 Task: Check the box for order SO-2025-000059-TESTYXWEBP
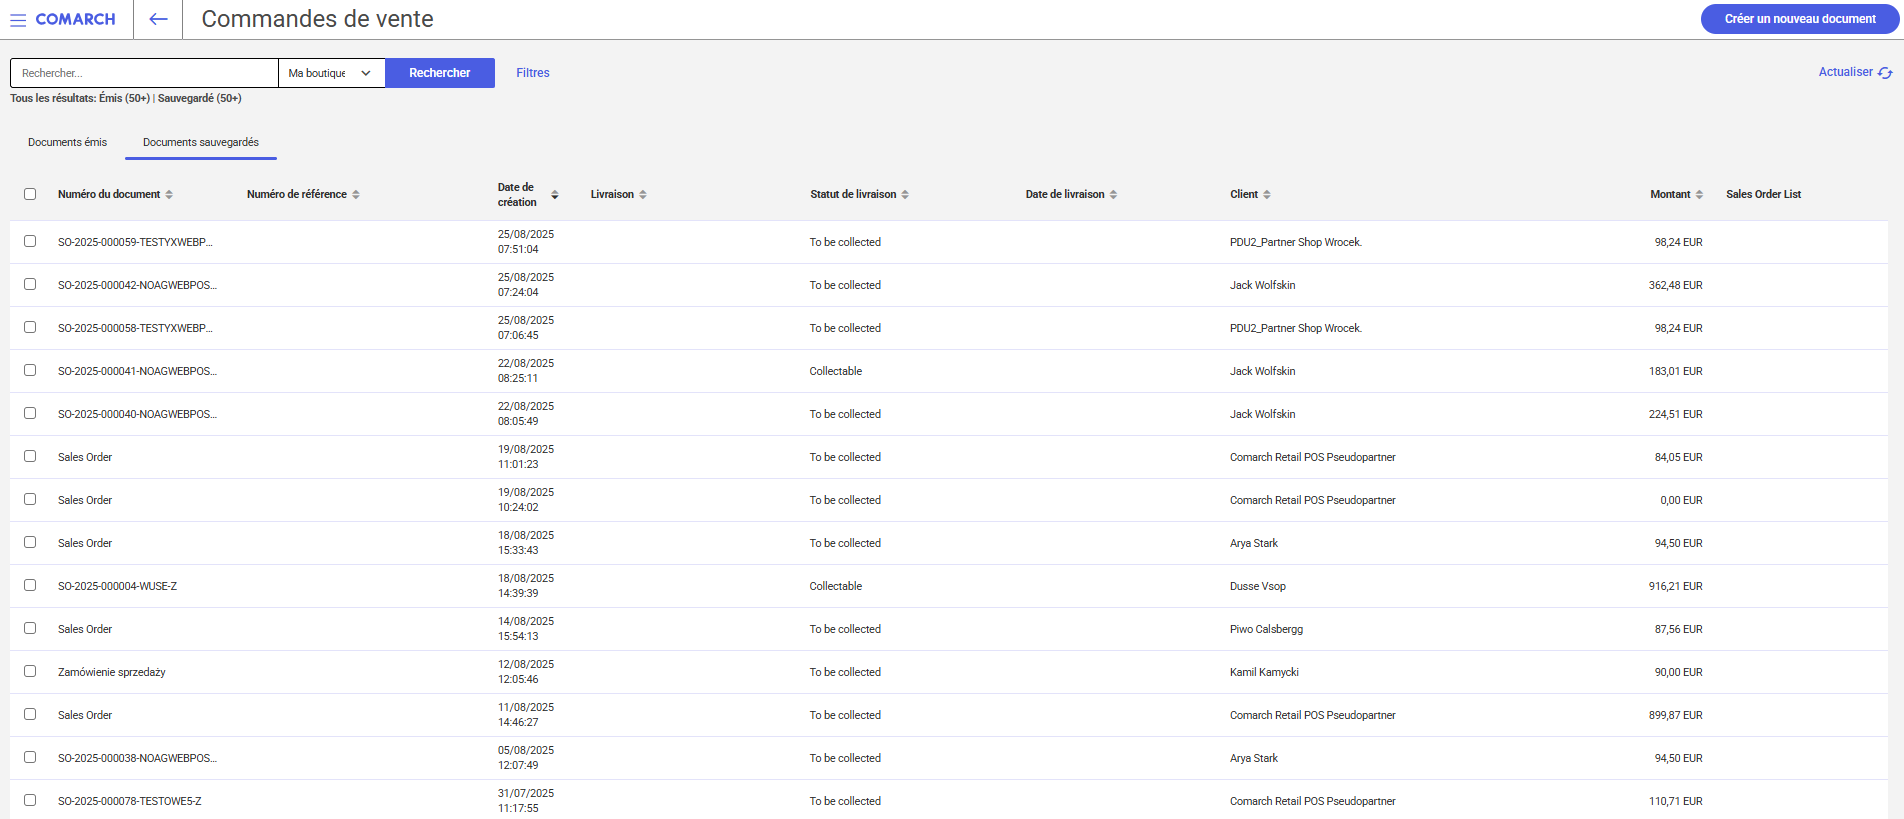pos(30,241)
